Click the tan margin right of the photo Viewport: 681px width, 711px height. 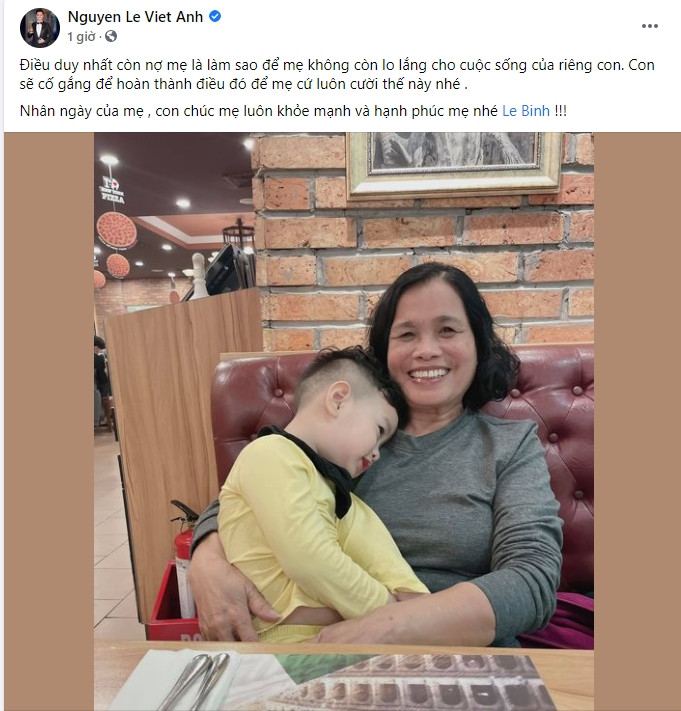pyautogui.click(x=637, y=421)
